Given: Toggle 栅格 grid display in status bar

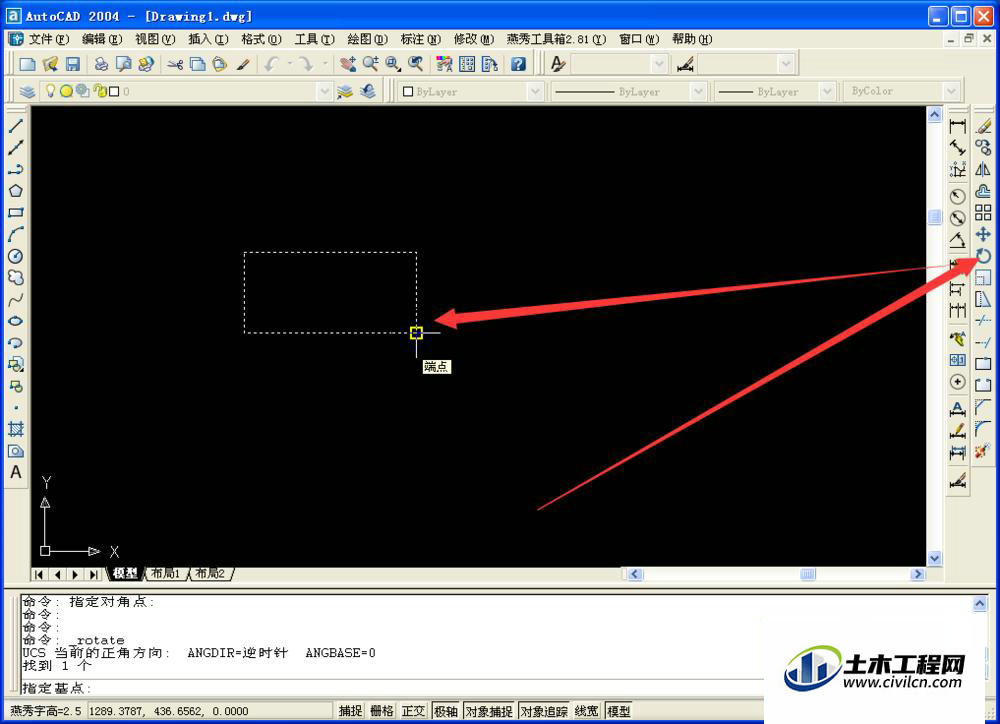Looking at the screenshot, I should point(381,711).
